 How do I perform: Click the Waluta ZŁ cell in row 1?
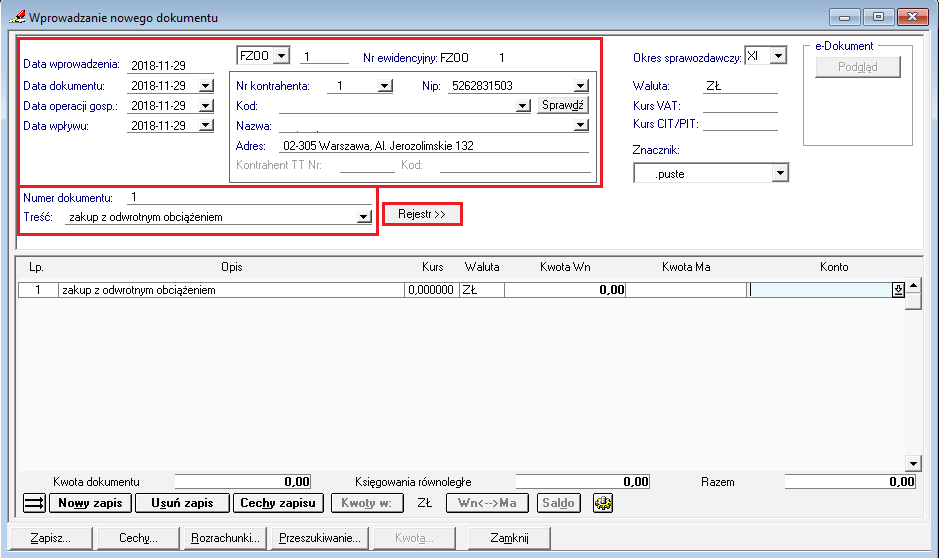482,290
